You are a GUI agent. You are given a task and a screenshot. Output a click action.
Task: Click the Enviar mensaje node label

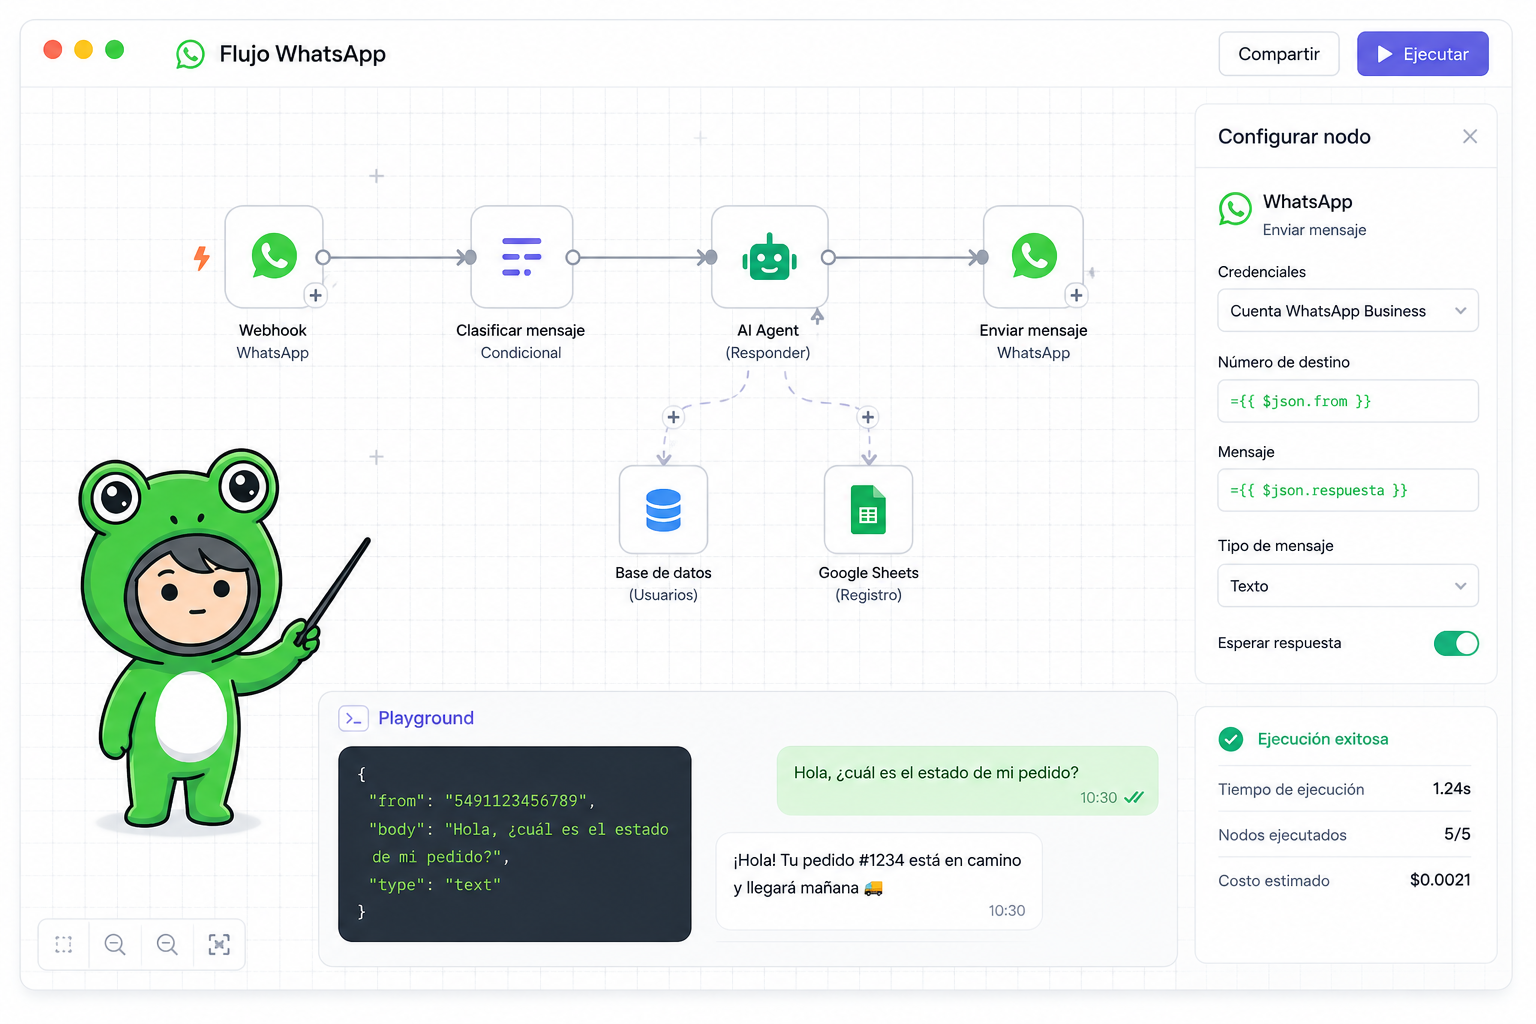click(x=1033, y=330)
